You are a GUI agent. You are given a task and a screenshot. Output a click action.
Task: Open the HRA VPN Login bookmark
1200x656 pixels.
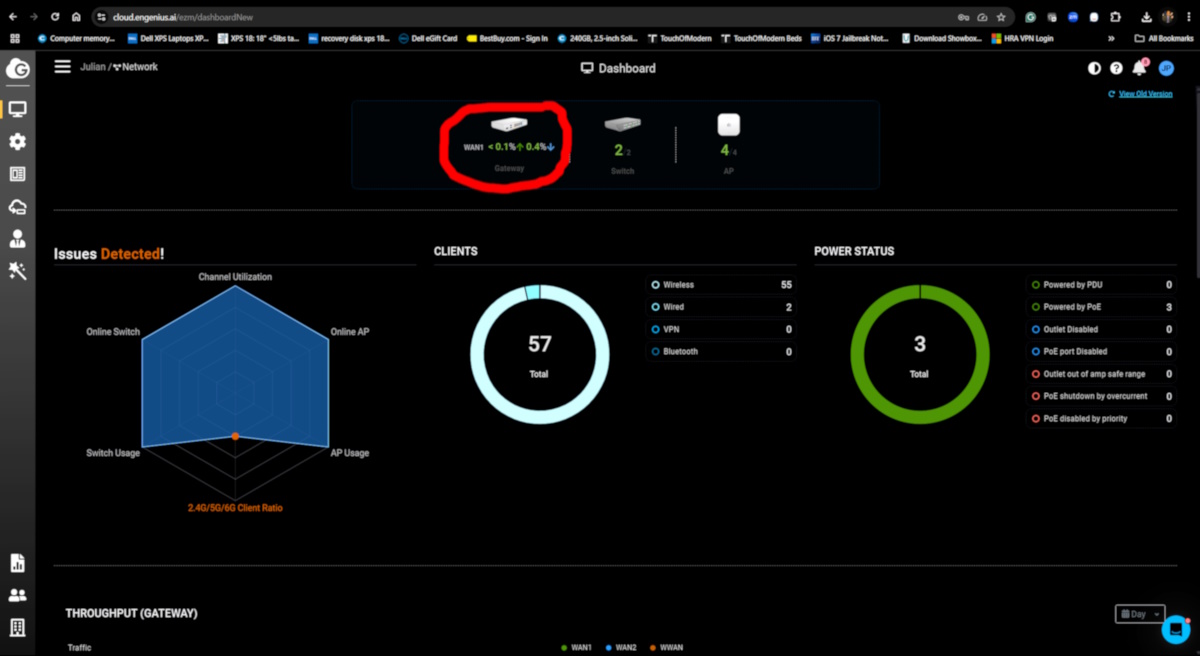pos(1022,38)
